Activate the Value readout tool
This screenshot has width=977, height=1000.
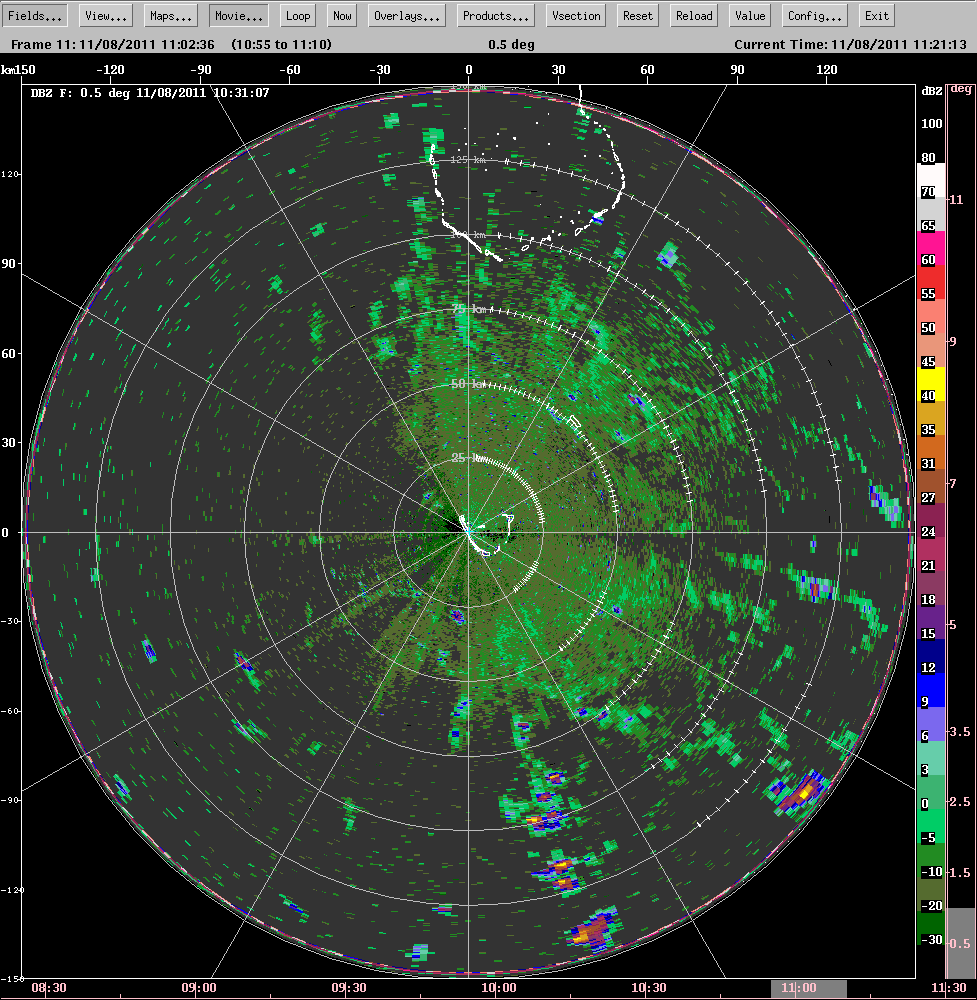pos(749,16)
